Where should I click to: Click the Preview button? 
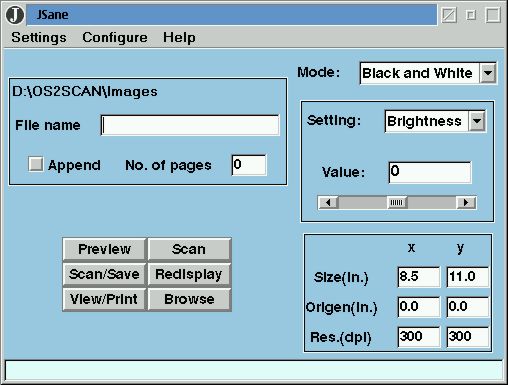point(105,249)
